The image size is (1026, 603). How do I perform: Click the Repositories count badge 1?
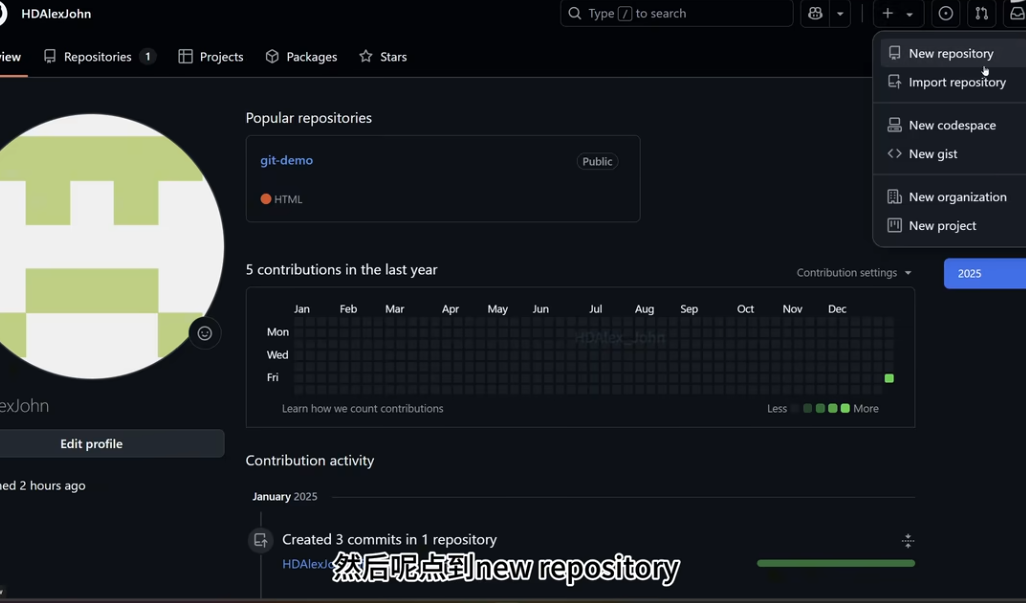[x=148, y=57]
